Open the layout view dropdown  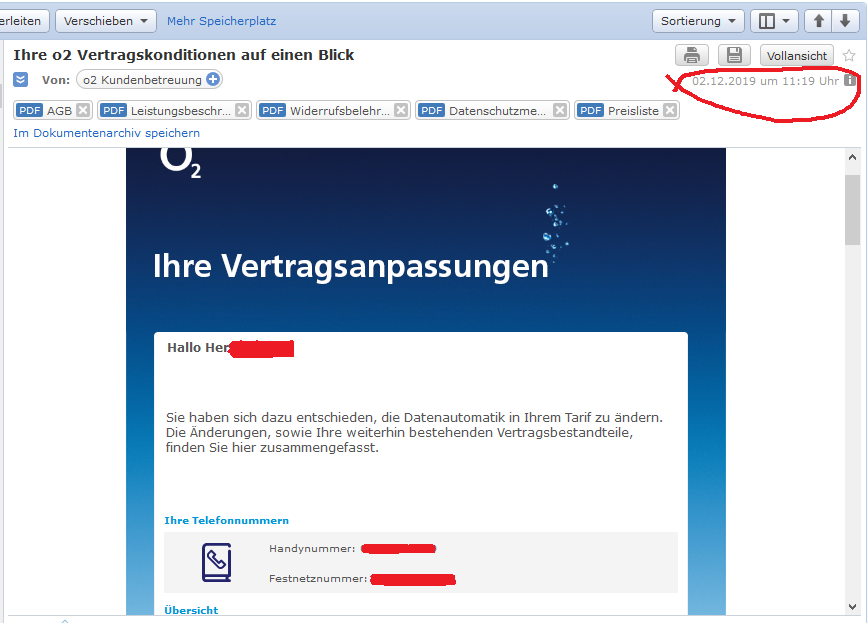774,21
